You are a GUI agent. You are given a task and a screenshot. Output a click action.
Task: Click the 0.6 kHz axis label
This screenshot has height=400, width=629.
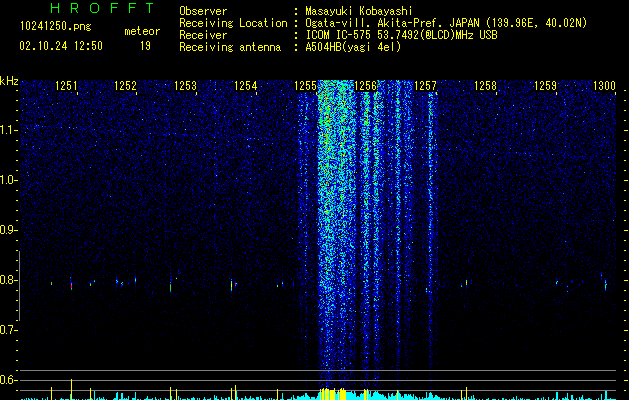pos(8,380)
